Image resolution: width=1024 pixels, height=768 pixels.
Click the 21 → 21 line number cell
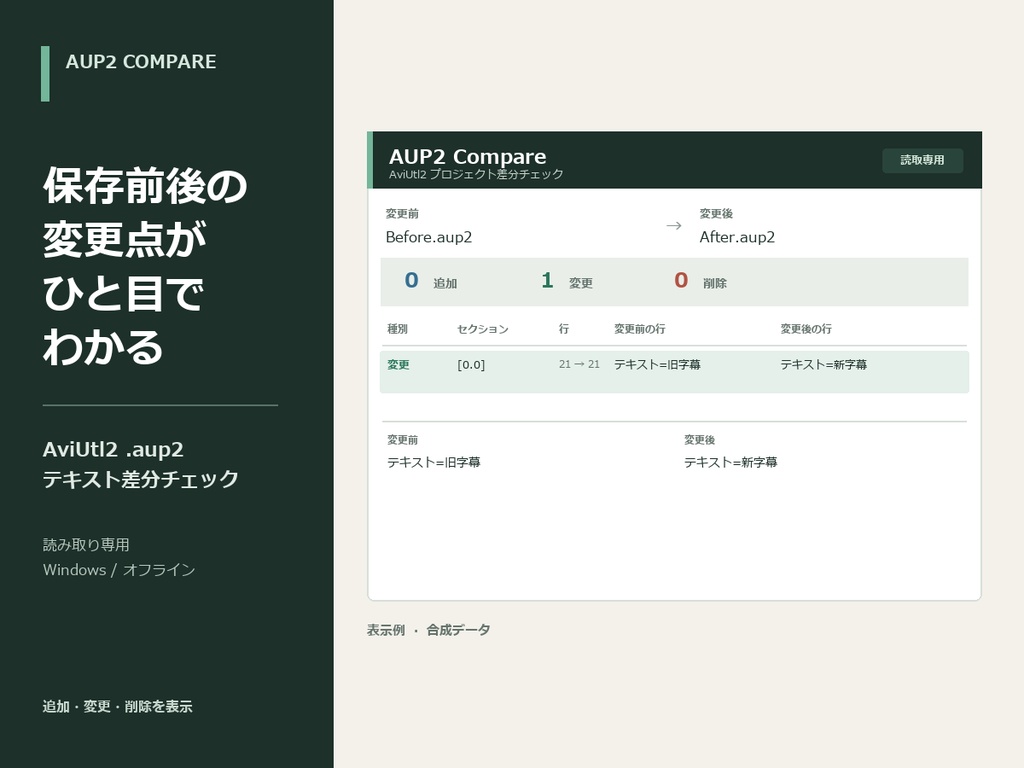(579, 364)
